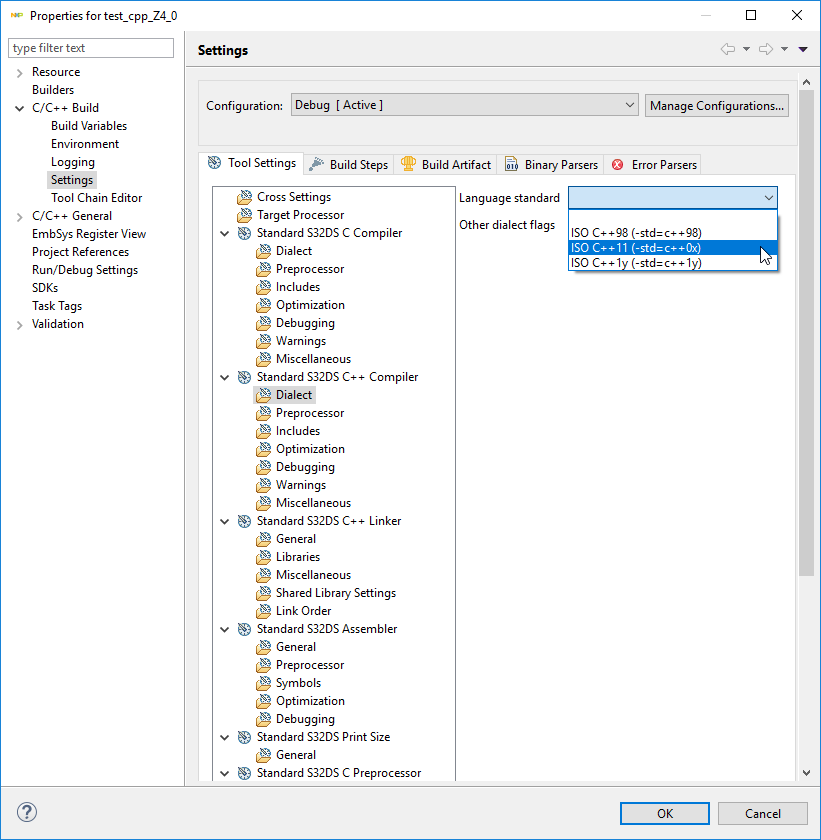Image resolution: width=821 pixels, height=840 pixels.
Task: Open the back history dropdown arrow
Action: point(746,49)
